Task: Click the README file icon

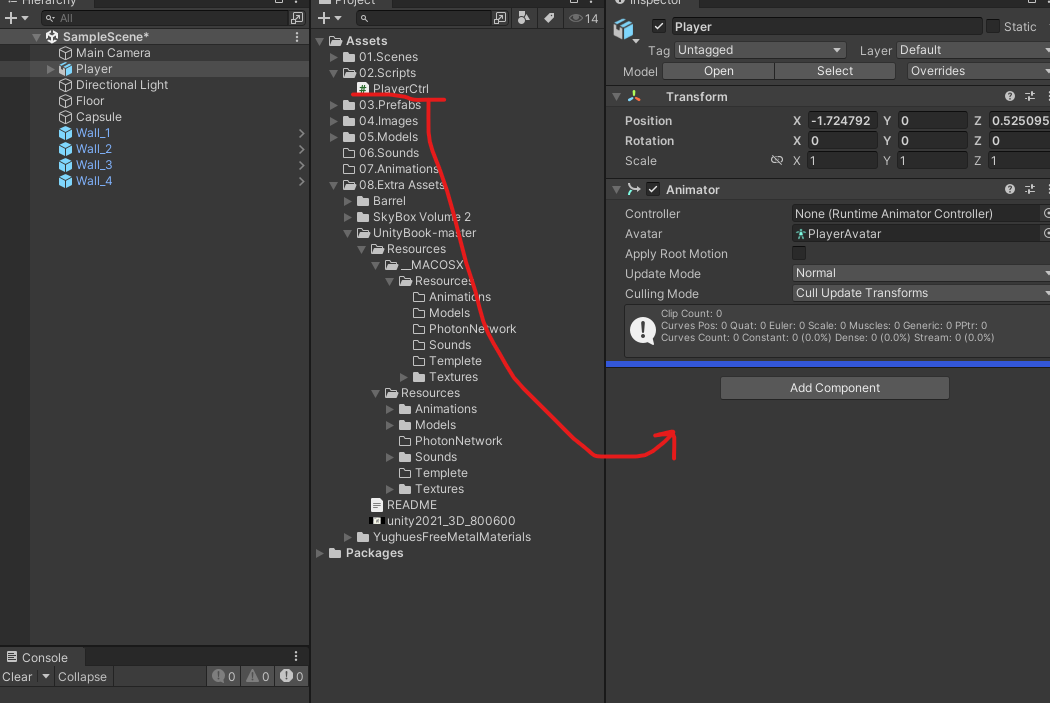Action: click(x=377, y=505)
